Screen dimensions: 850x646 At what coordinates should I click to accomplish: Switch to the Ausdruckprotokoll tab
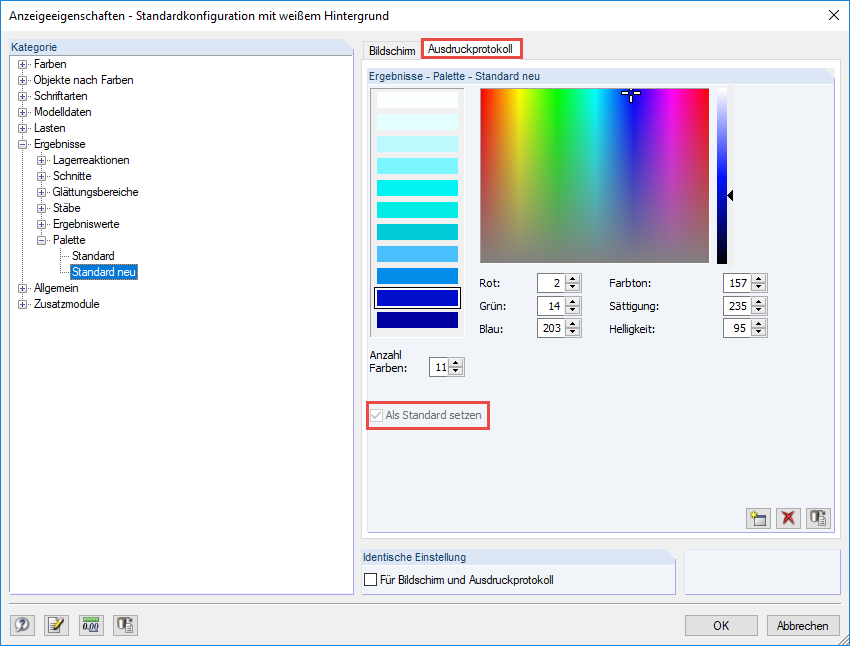point(471,49)
